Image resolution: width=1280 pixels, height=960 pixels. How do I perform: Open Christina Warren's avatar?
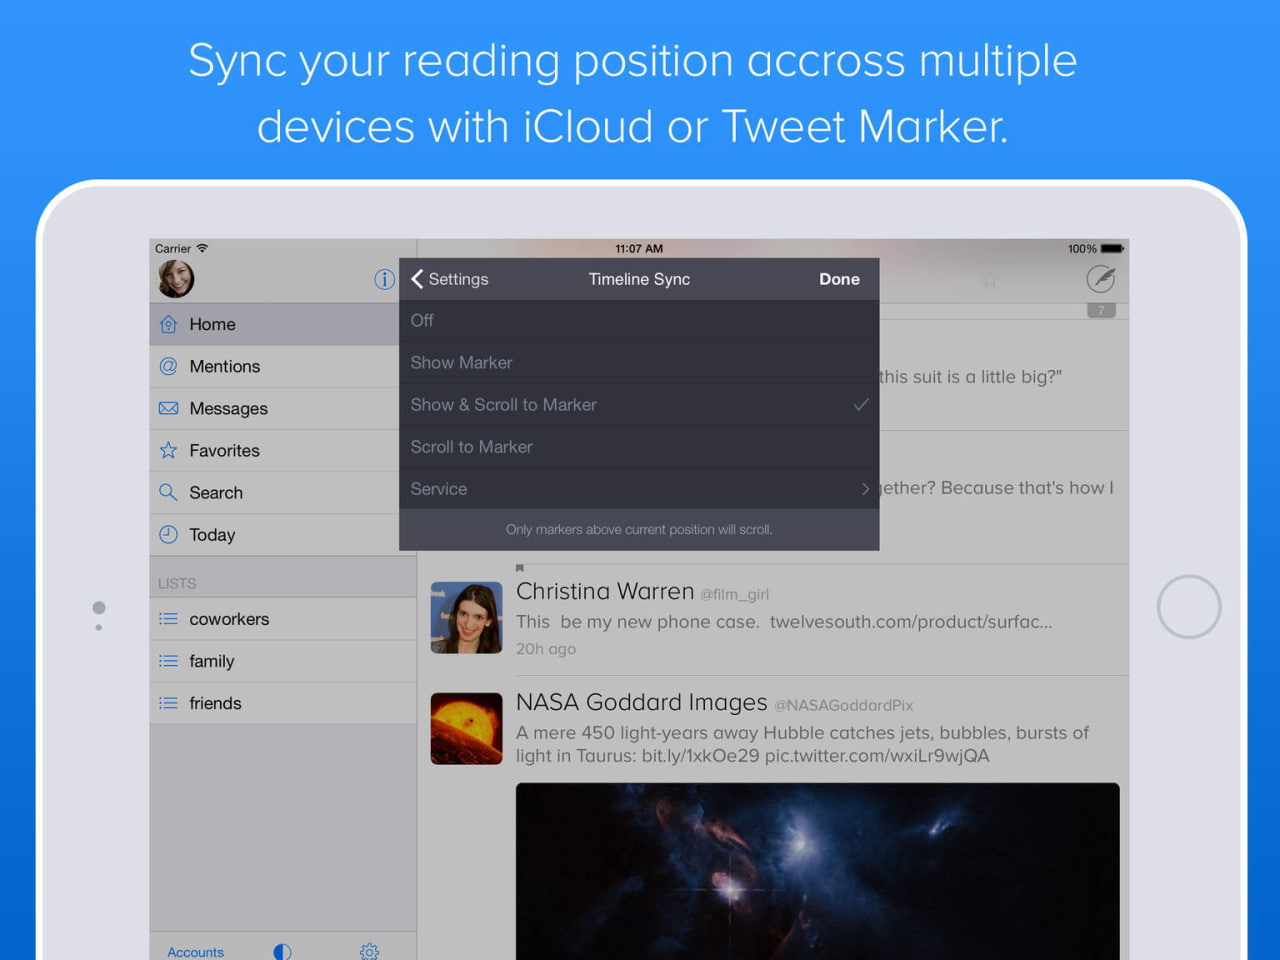pos(466,618)
